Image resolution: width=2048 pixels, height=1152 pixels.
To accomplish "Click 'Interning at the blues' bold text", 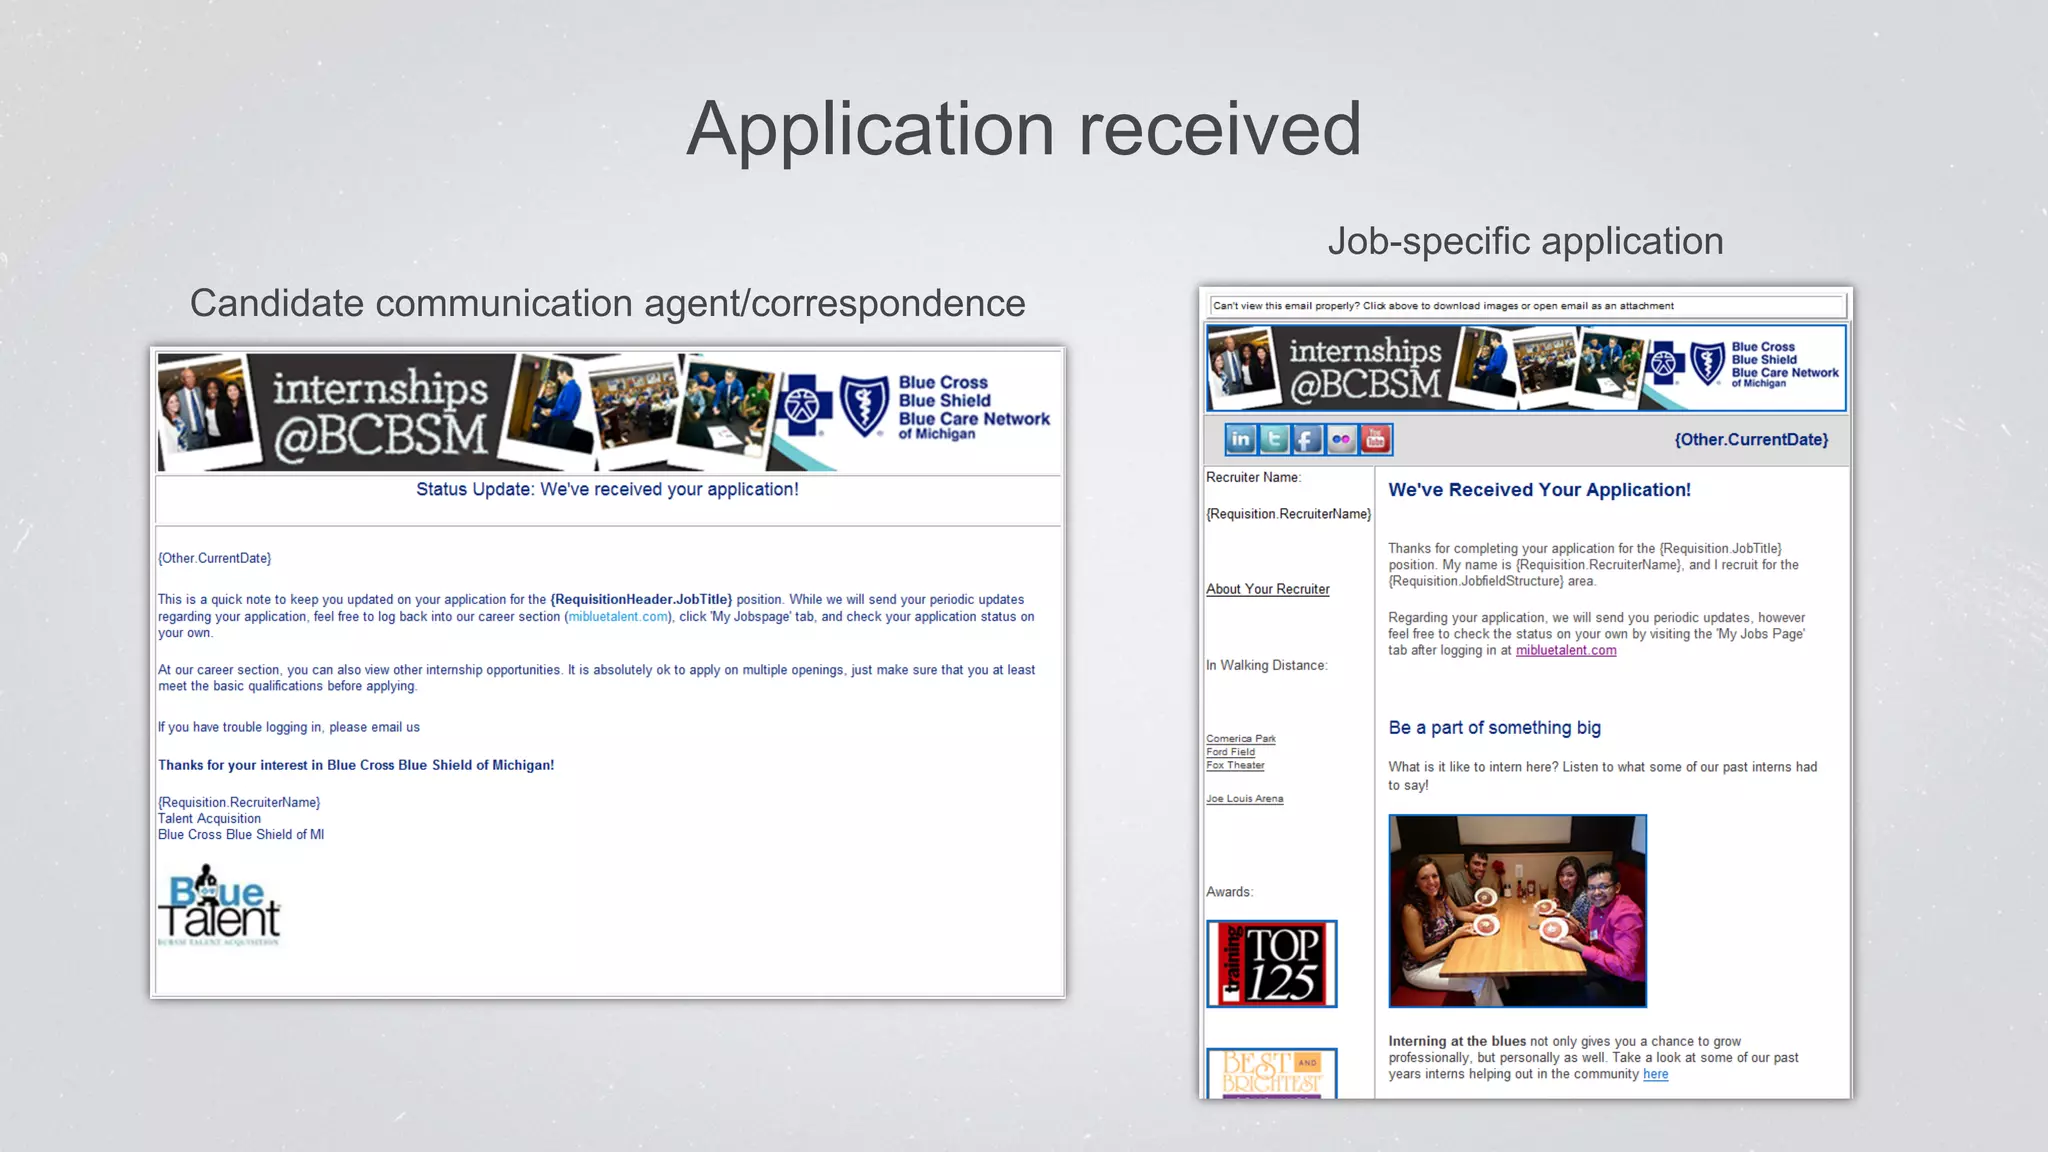I will pyautogui.click(x=1457, y=1042).
